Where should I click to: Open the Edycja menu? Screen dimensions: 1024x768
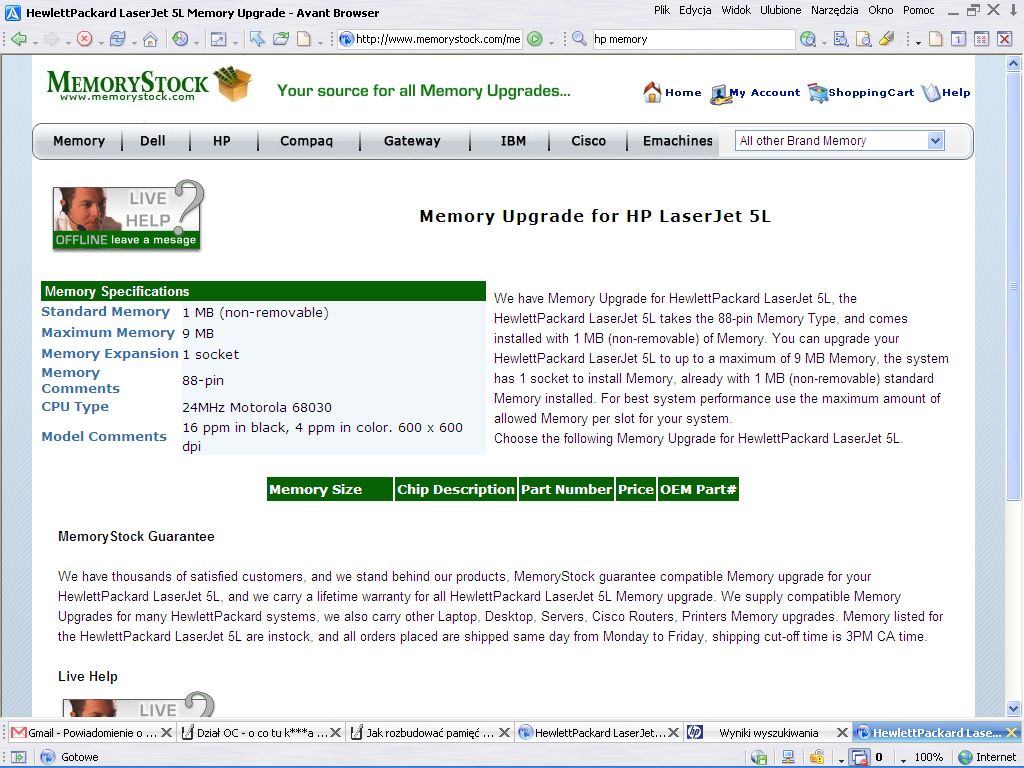click(x=696, y=10)
